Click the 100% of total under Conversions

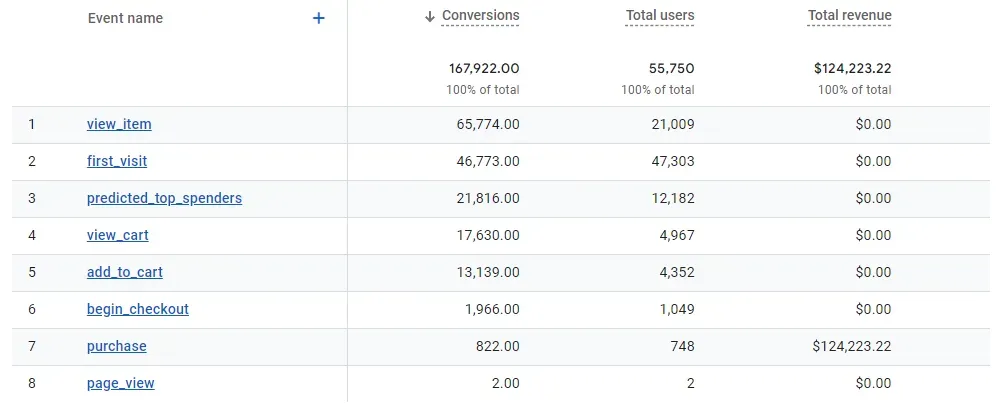483,90
